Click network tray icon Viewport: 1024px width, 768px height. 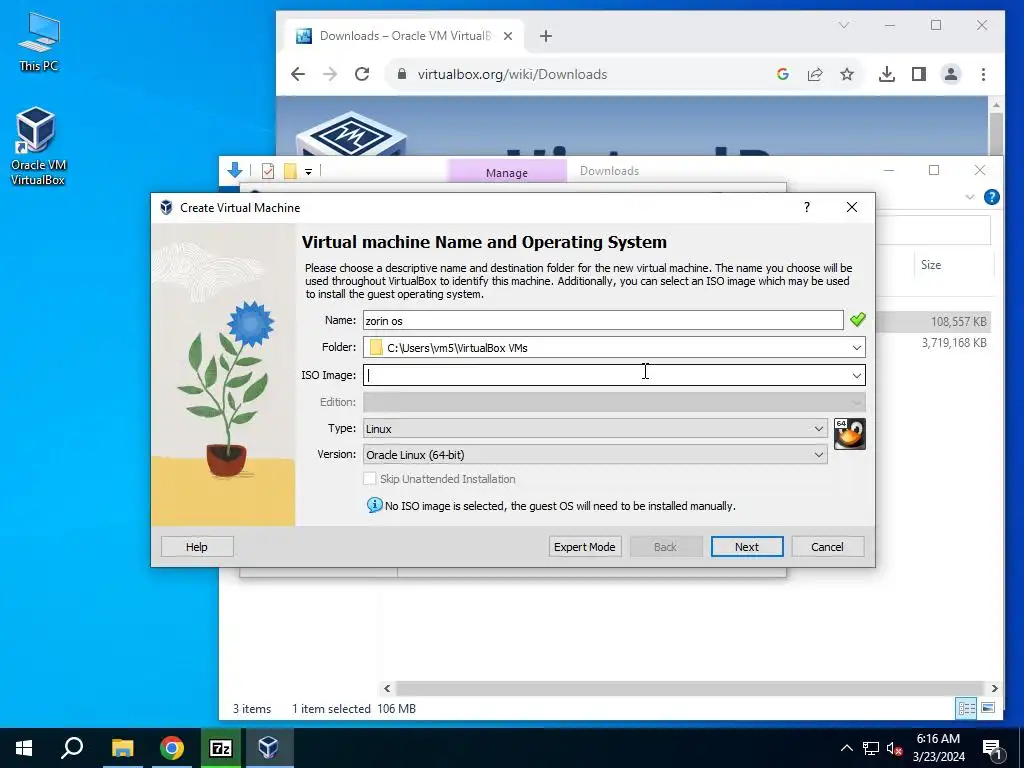pos(871,748)
